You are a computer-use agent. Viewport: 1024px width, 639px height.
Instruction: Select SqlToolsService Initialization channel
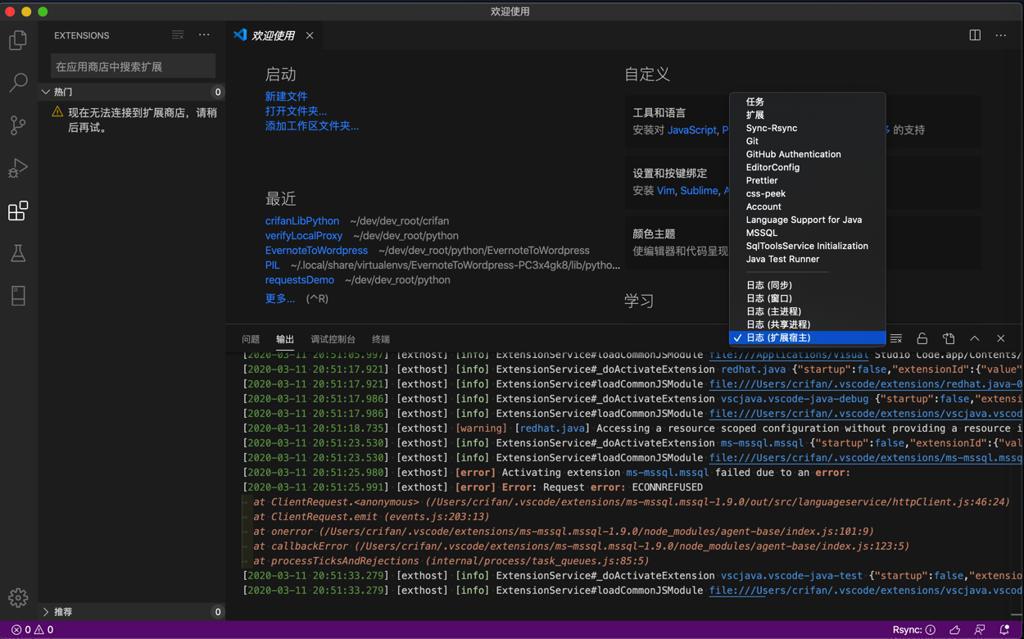point(807,246)
